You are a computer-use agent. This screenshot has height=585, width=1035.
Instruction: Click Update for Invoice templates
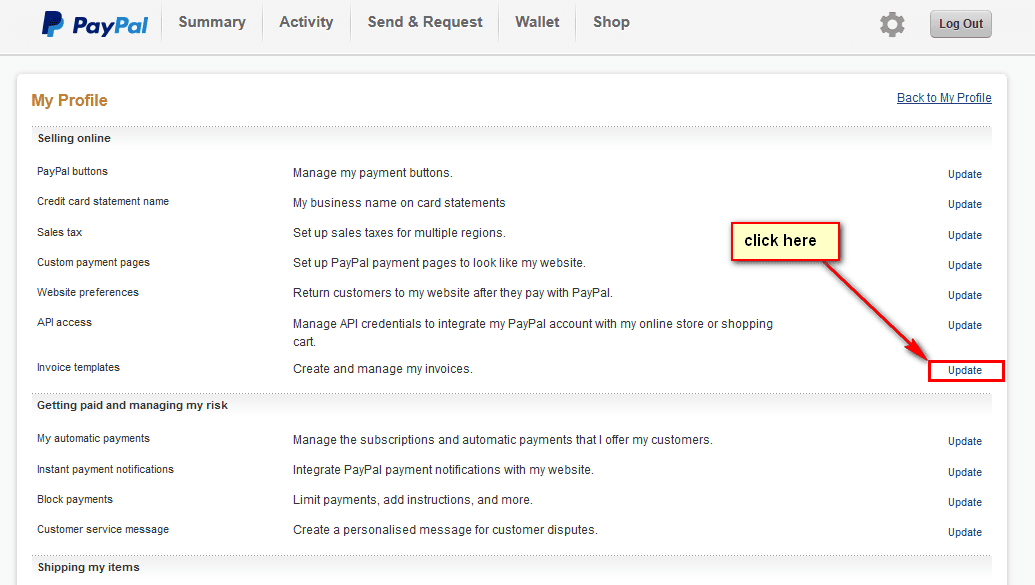965,370
